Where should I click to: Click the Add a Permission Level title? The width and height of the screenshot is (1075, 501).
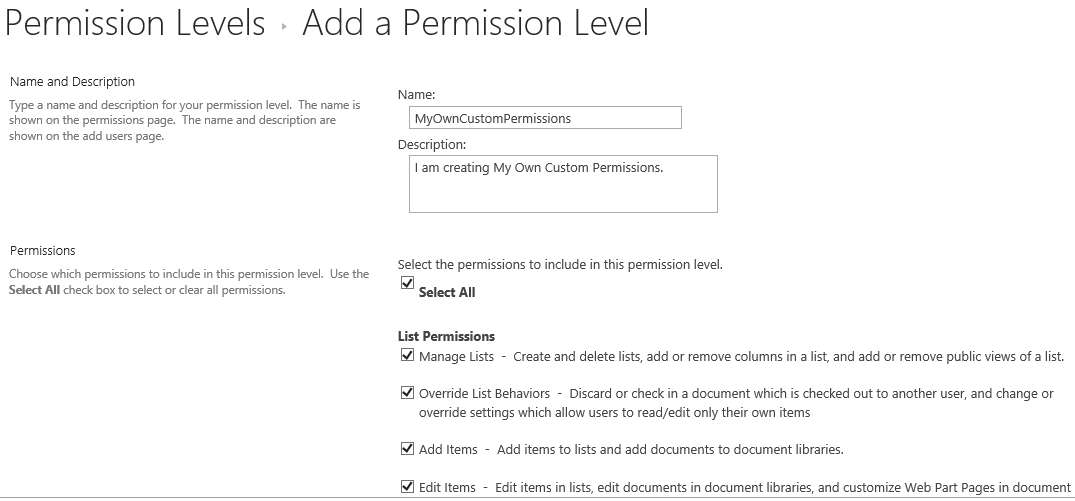click(x=475, y=23)
